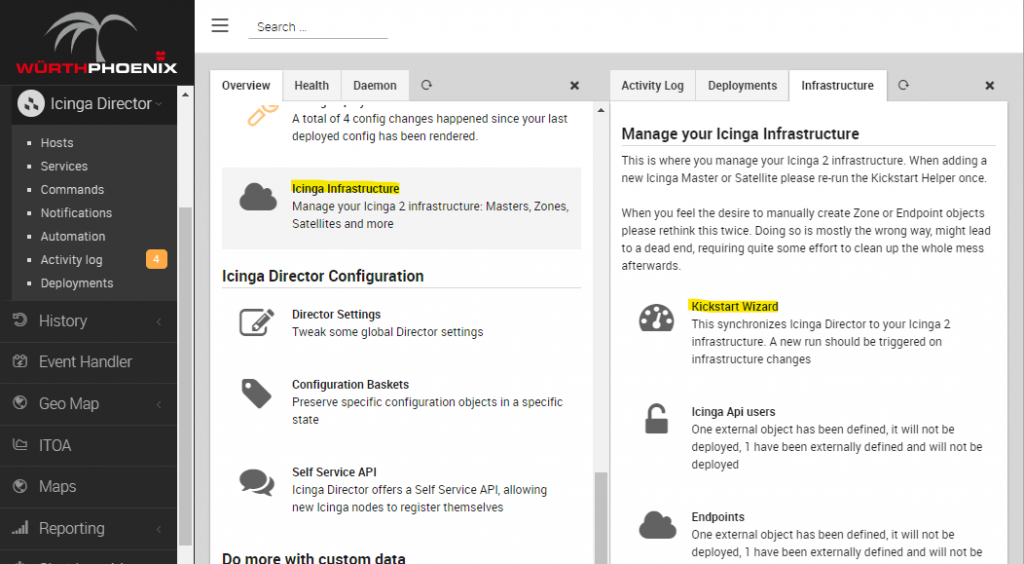The width and height of the screenshot is (1024, 564).
Task: Open Activity log in sidebar
Action: pos(71,260)
